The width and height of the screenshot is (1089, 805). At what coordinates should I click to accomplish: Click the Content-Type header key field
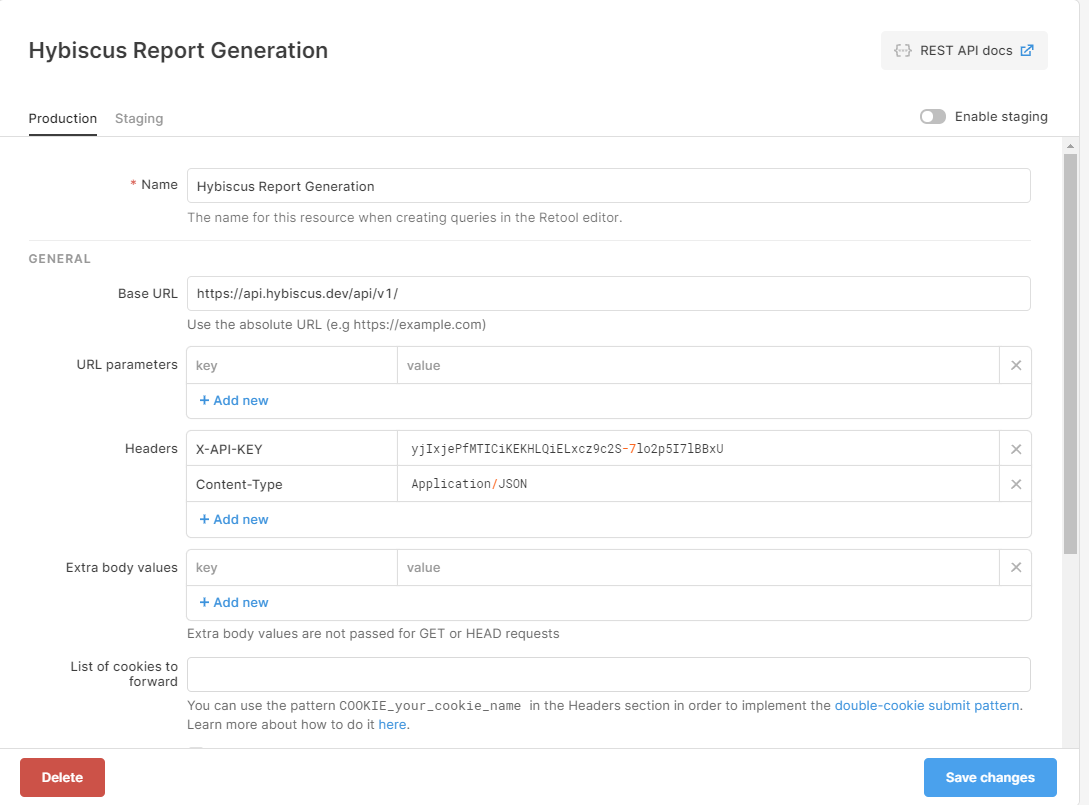click(292, 484)
